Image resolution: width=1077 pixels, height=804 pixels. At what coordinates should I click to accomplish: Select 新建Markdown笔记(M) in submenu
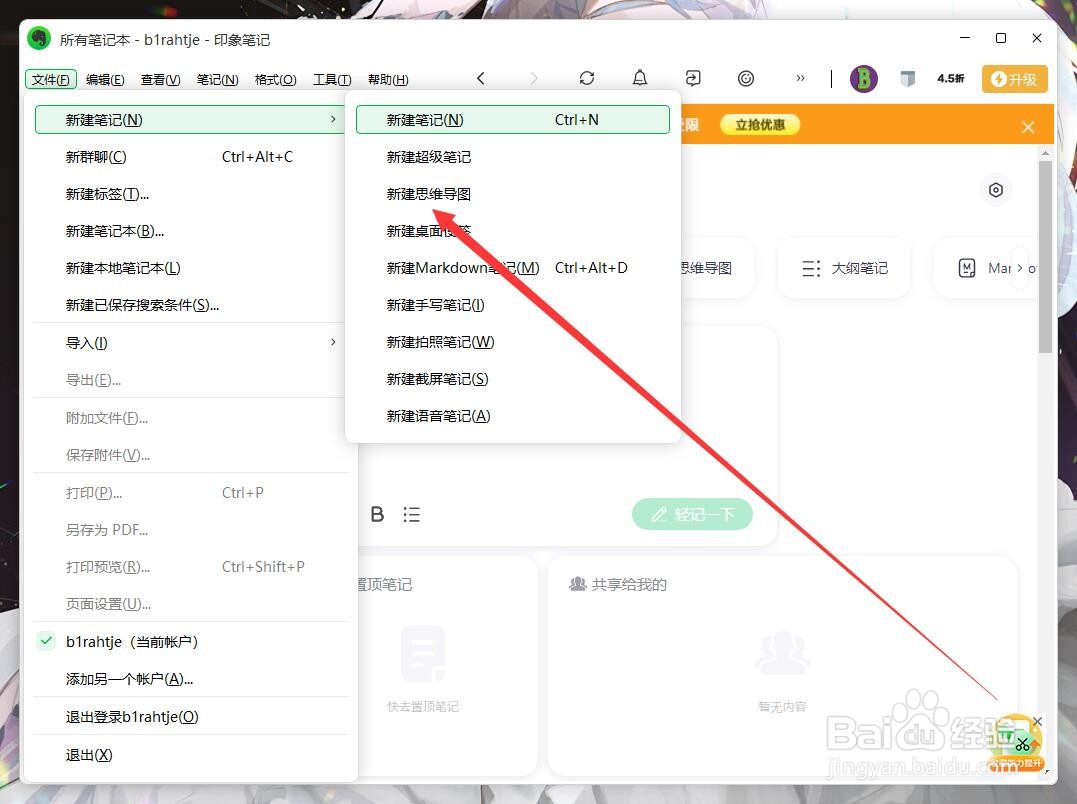pos(512,268)
